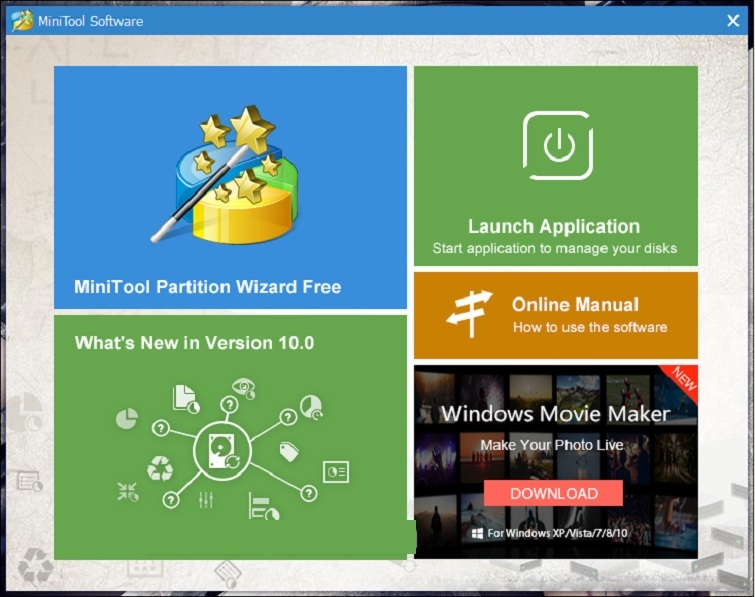The height and width of the screenshot is (597, 755).
Task: Click the eye icon in What's New
Action: point(243,387)
